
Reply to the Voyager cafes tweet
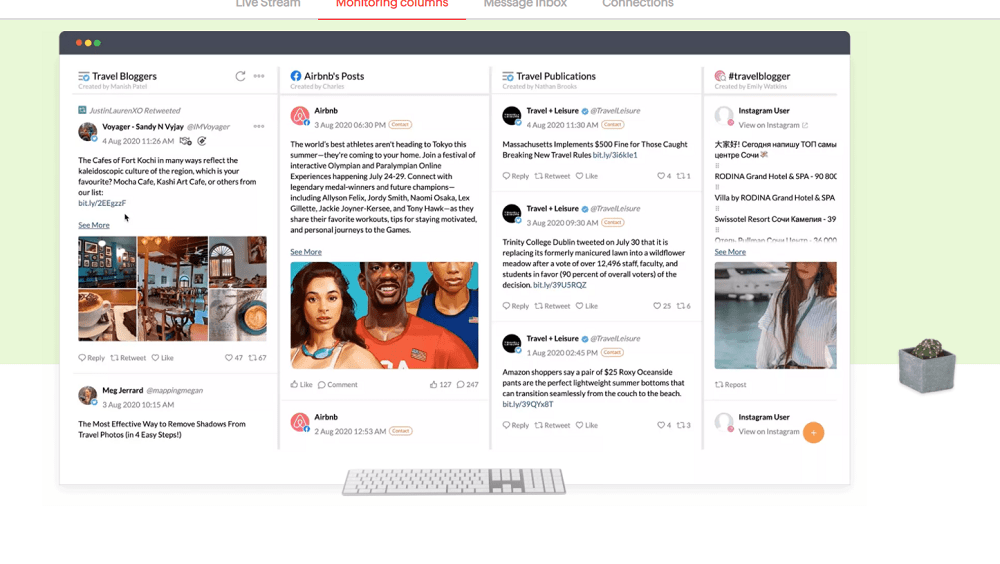pyautogui.click(x=91, y=358)
